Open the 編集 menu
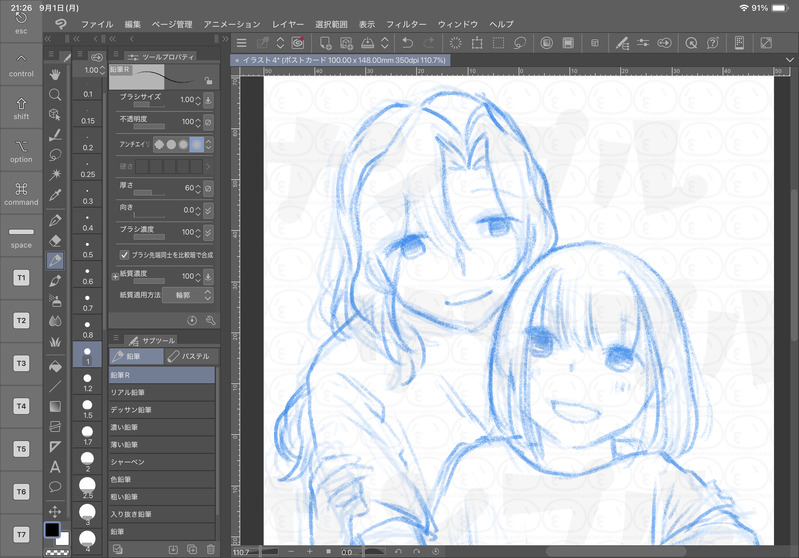This screenshot has width=799, height=558. (132, 24)
